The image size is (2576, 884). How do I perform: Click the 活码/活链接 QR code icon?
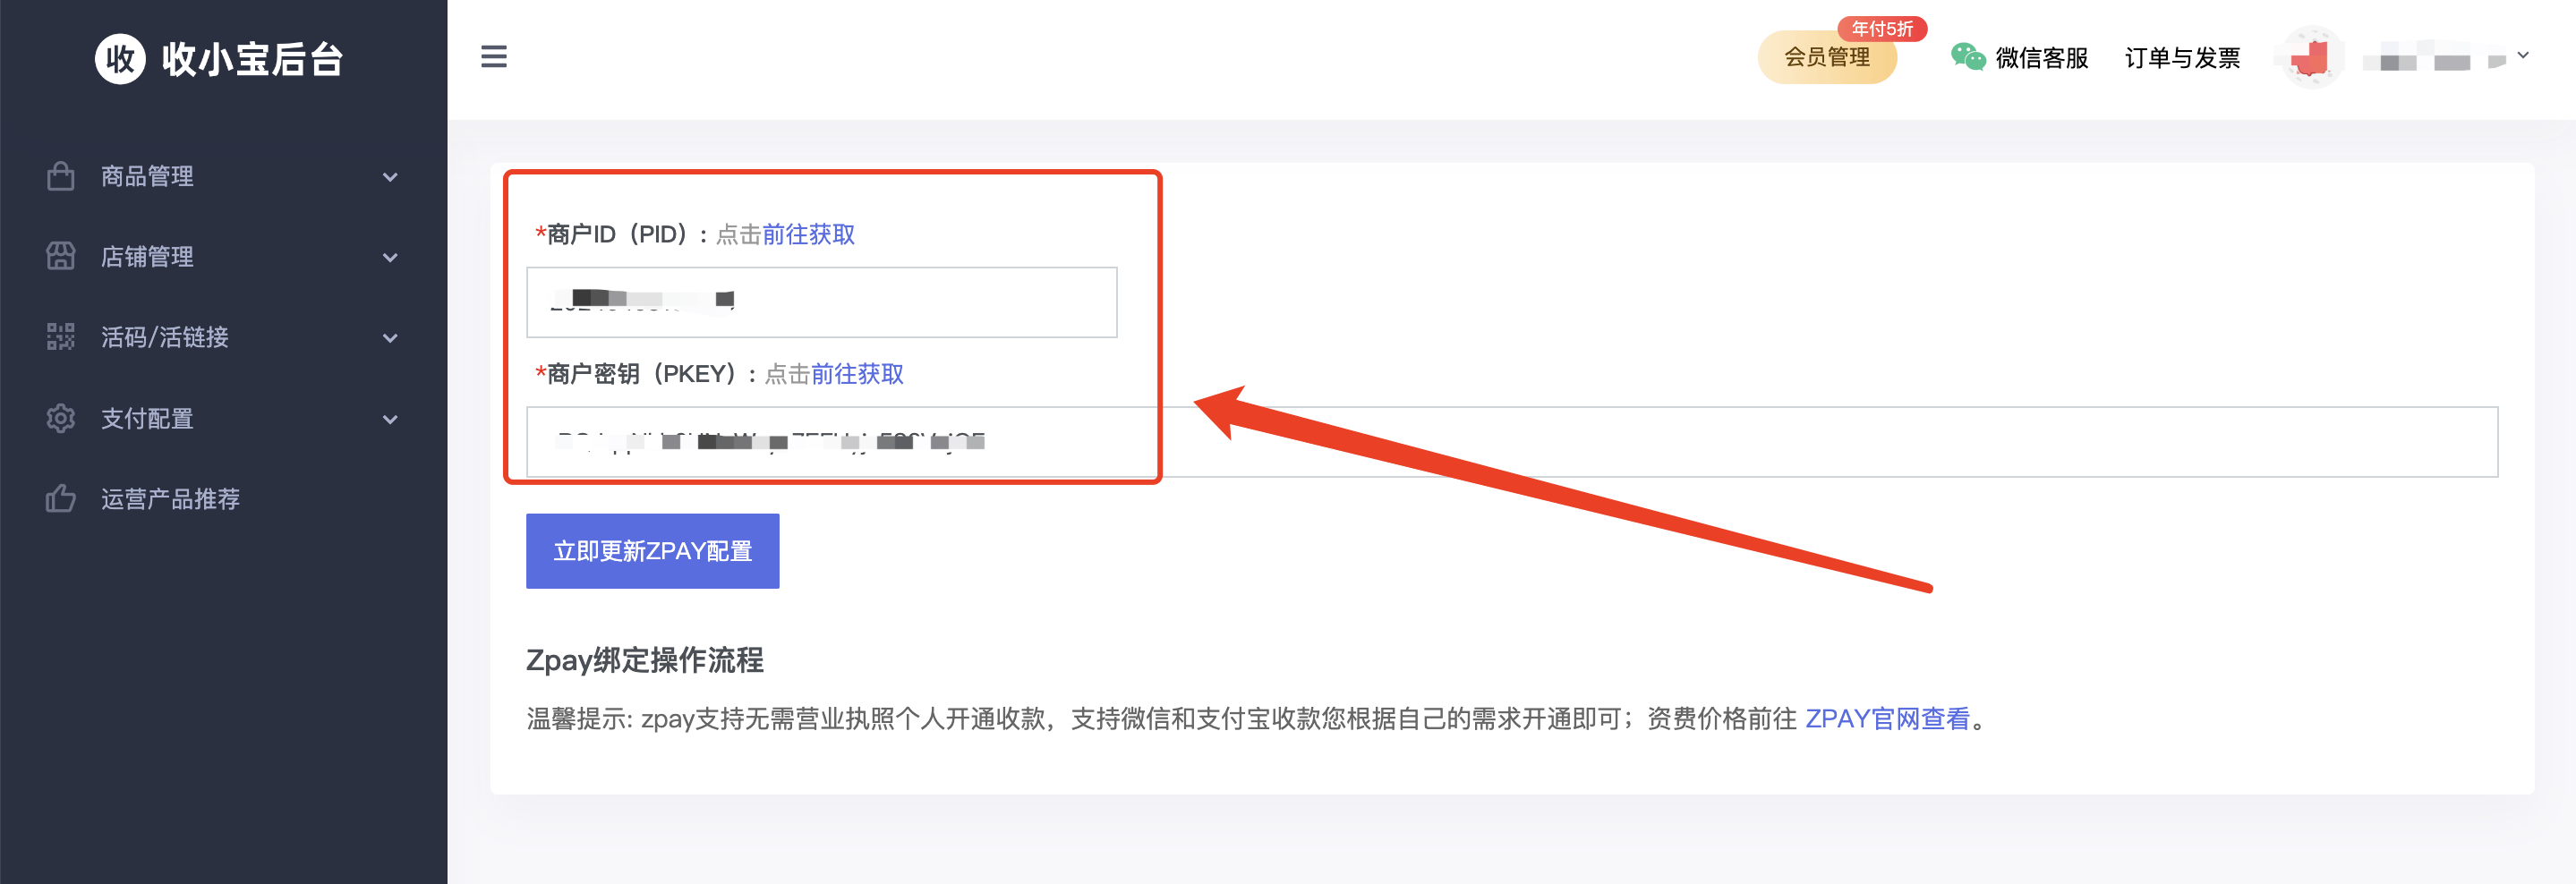pos(61,338)
